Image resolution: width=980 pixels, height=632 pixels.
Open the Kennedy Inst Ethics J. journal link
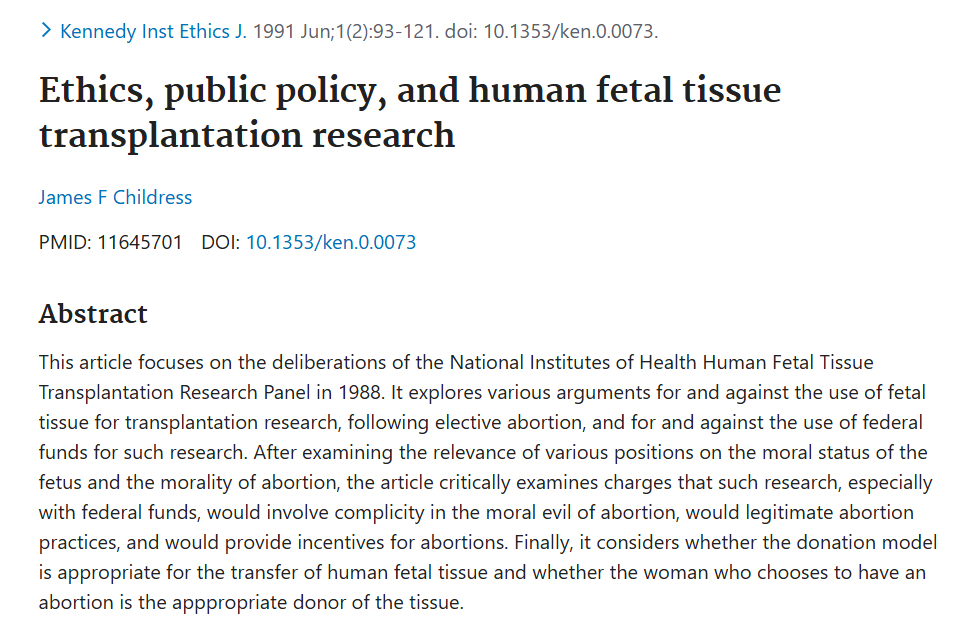coord(153,31)
